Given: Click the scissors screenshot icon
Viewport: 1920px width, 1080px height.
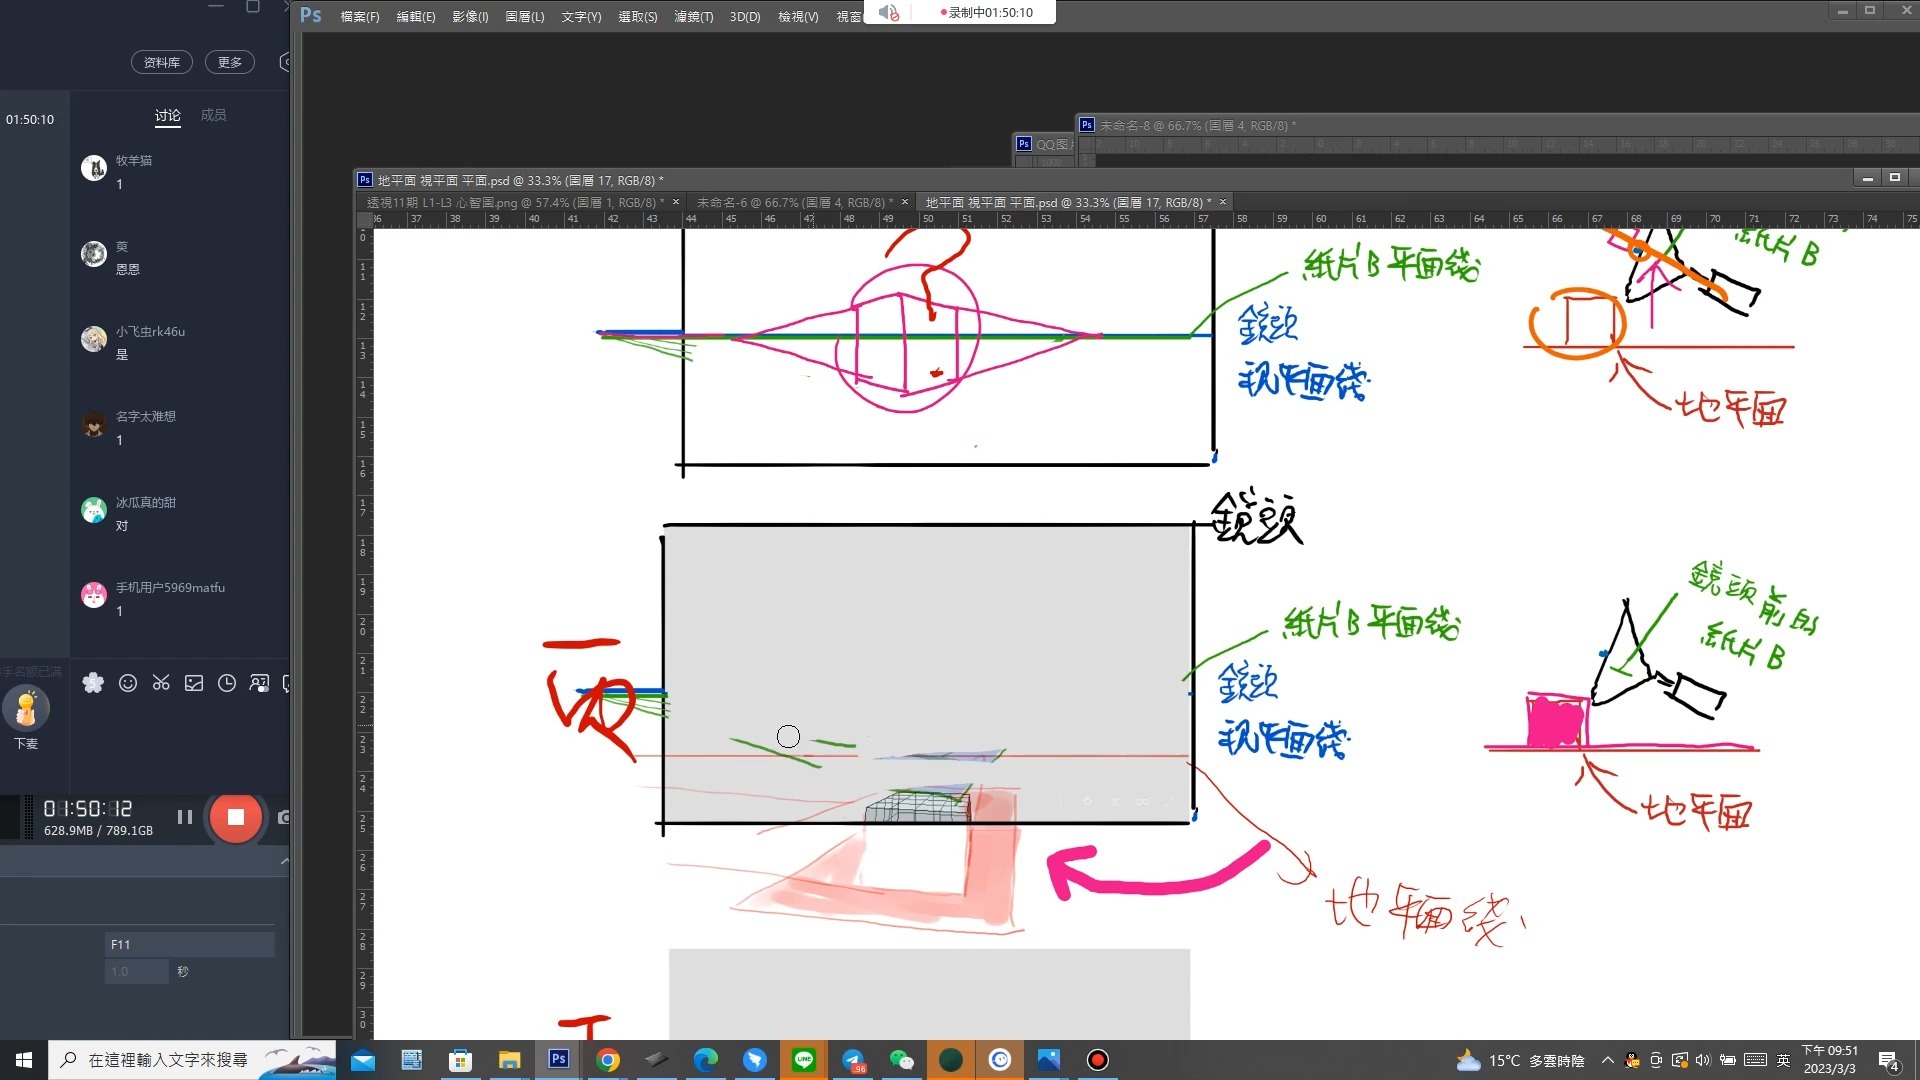Looking at the screenshot, I should click(161, 683).
